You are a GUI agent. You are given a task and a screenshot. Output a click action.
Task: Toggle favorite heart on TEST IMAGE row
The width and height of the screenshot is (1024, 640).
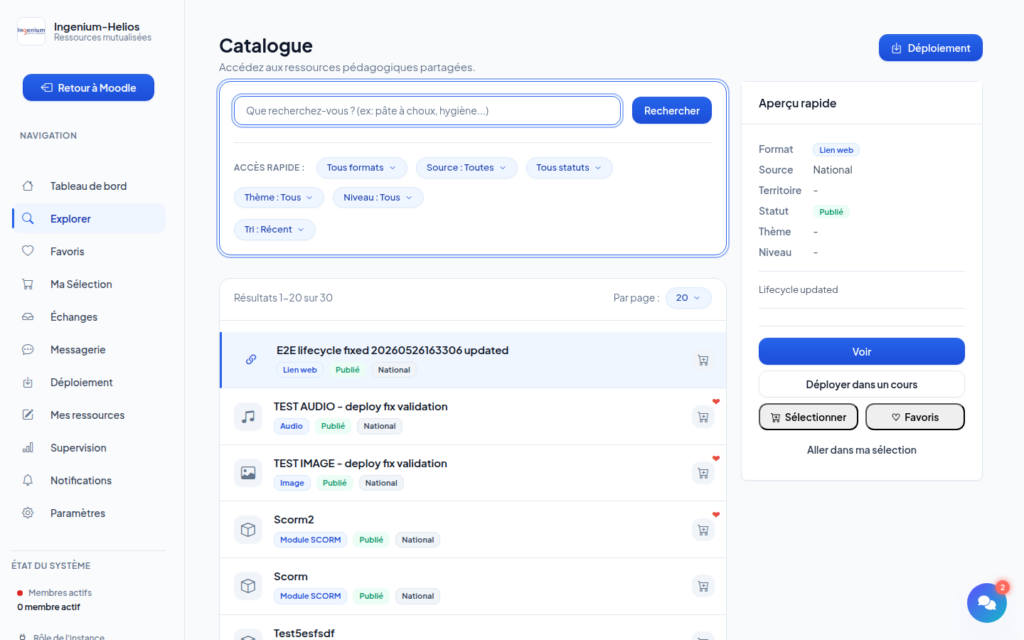pos(716,458)
